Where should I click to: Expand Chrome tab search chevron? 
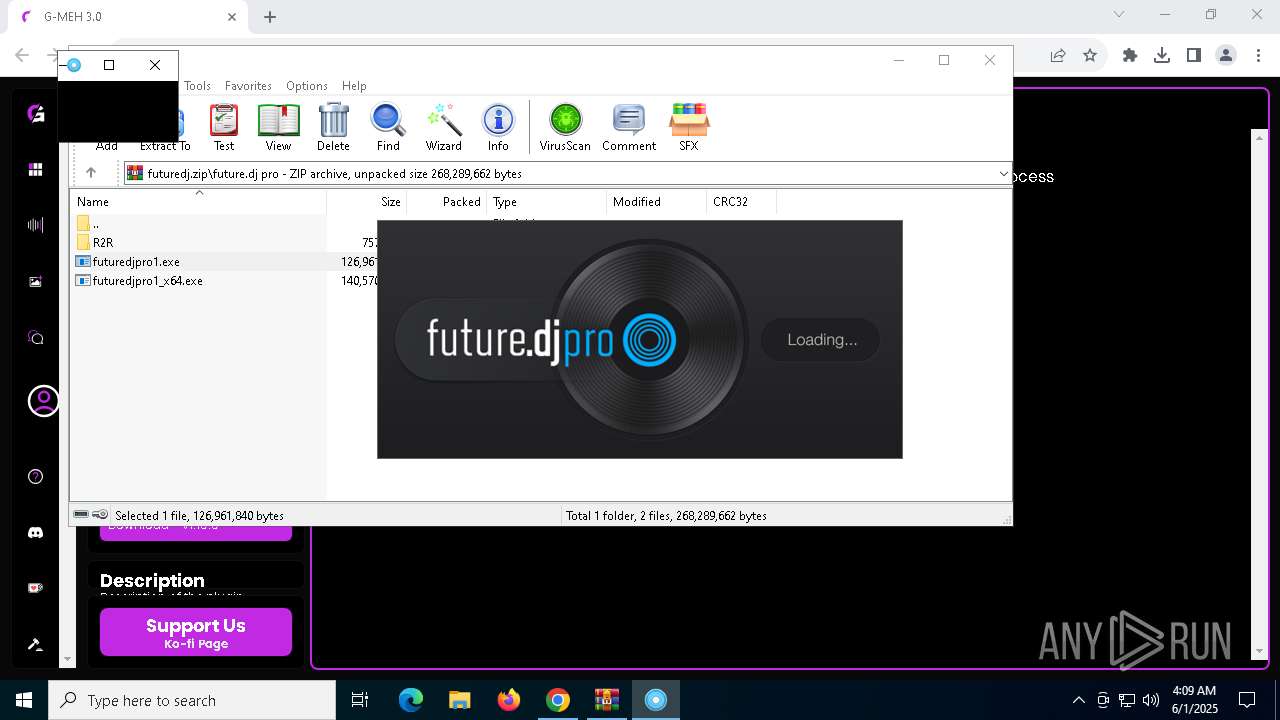coord(1119,14)
